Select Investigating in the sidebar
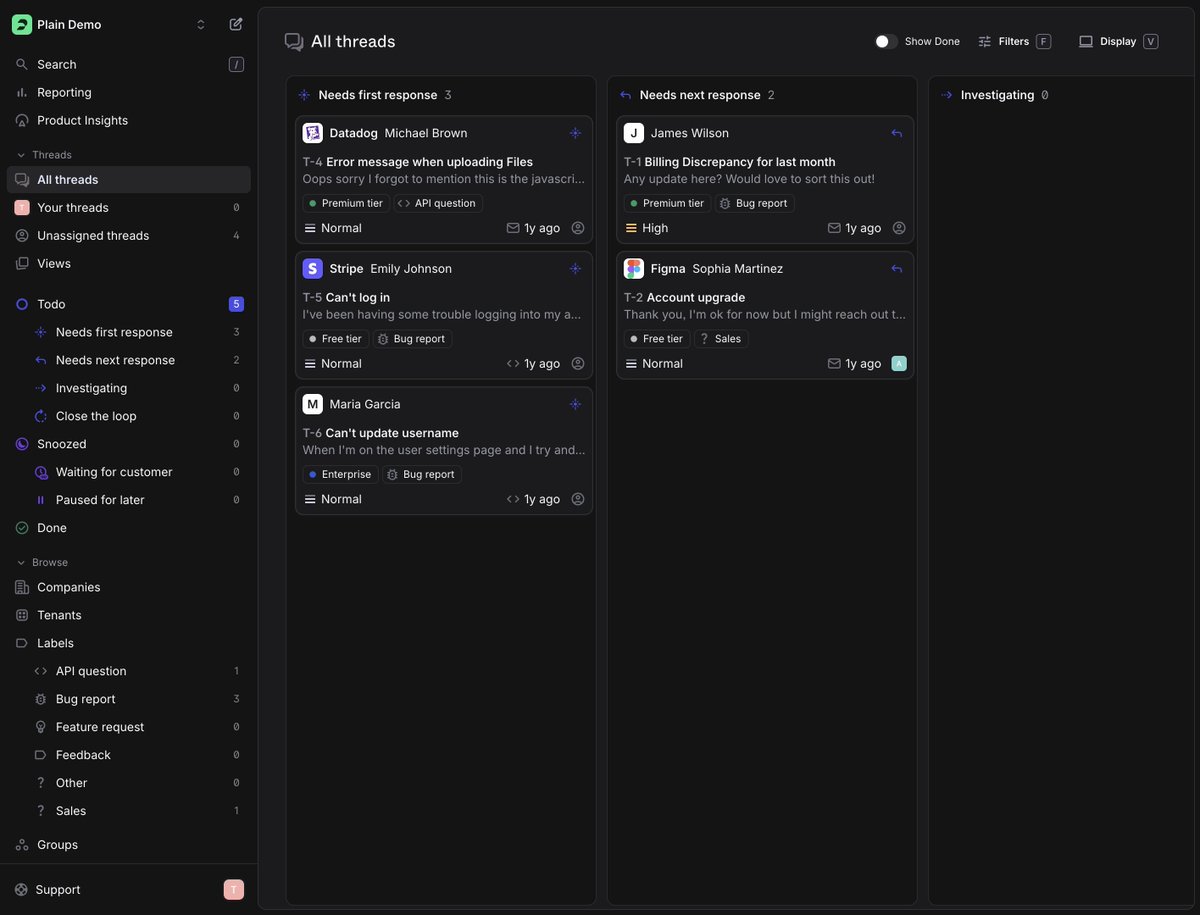Viewport: 1200px width, 915px height. [138, 388]
